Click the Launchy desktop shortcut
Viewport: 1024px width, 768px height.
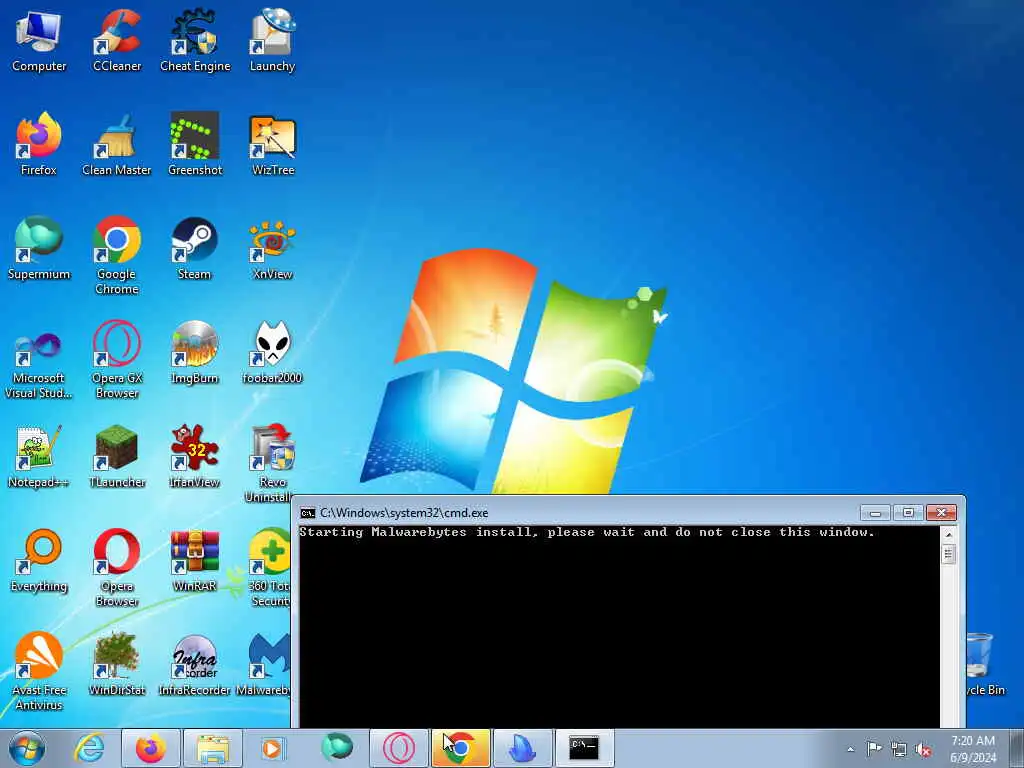(x=272, y=40)
